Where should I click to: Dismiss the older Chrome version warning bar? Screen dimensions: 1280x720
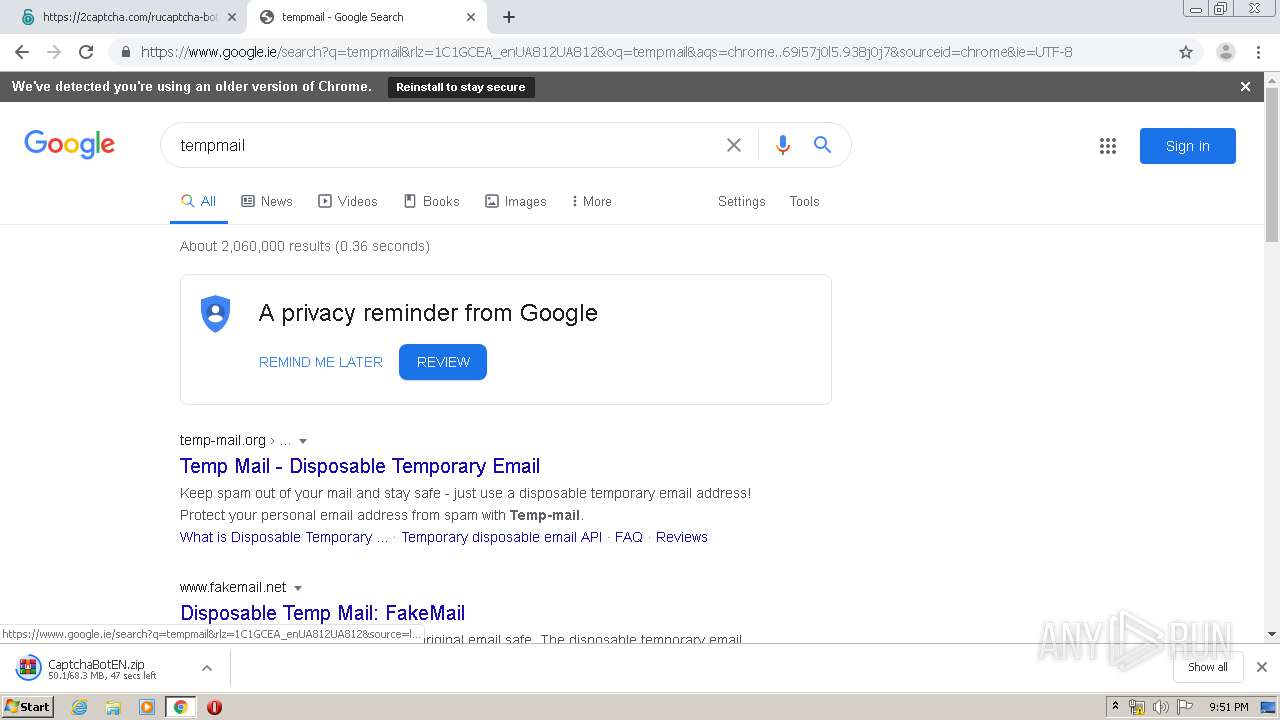coord(1245,87)
